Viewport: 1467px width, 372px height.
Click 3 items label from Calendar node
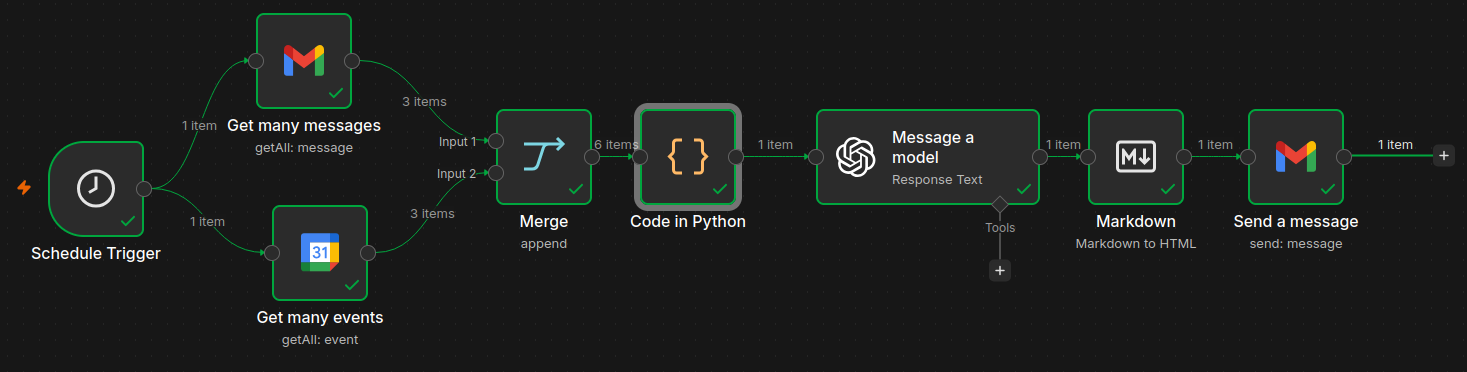(432, 213)
